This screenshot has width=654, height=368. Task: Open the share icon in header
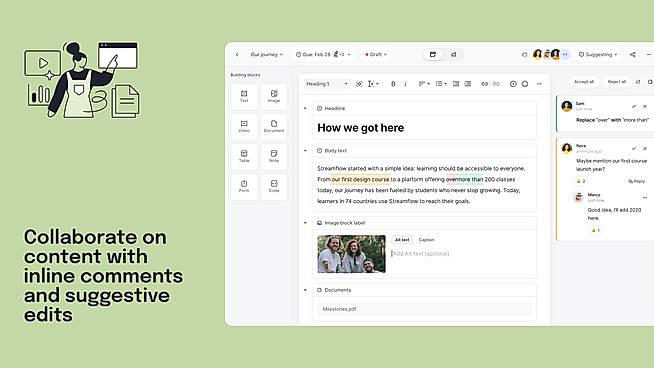click(x=632, y=55)
